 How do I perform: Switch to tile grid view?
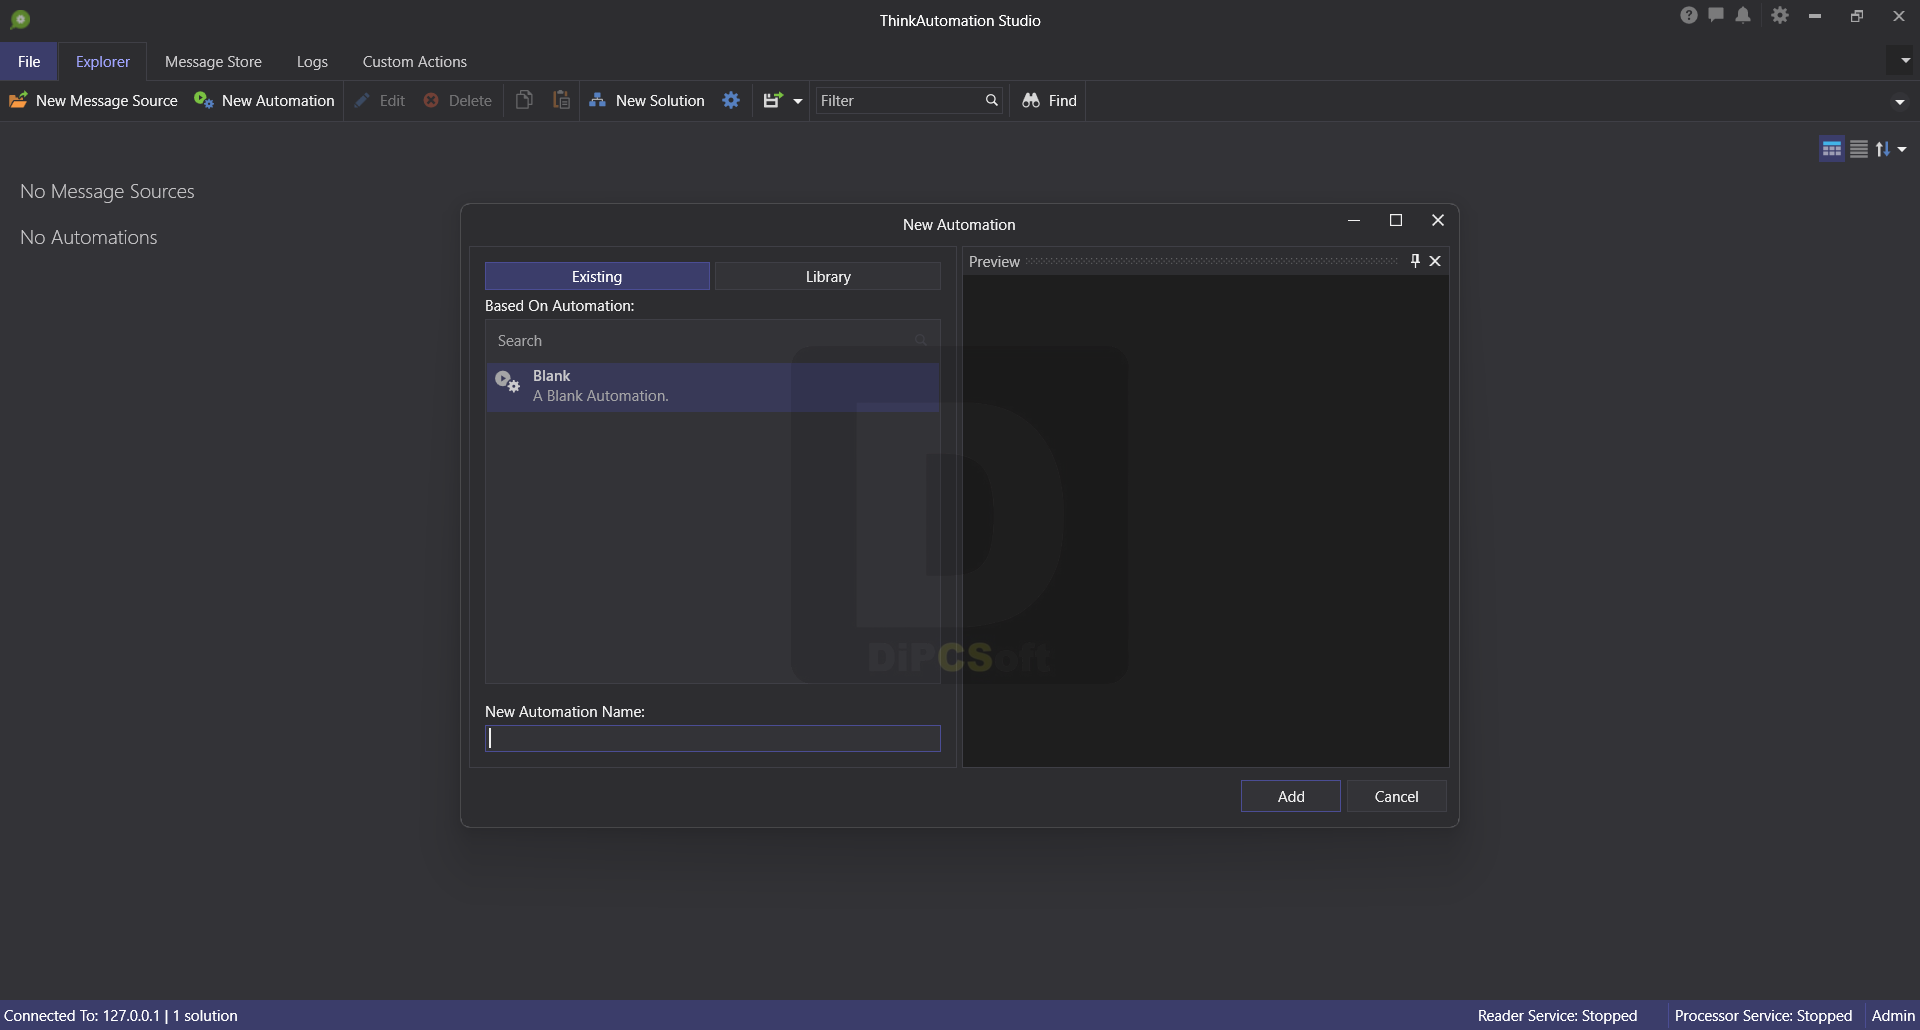pyautogui.click(x=1832, y=149)
